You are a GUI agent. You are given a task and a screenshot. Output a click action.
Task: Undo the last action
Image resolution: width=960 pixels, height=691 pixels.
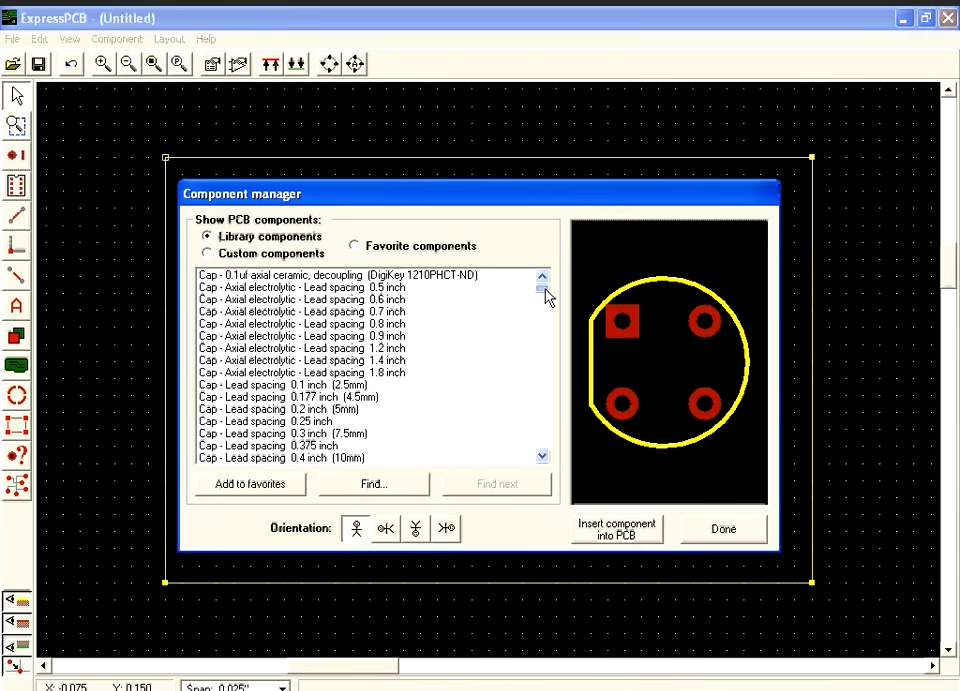point(69,63)
